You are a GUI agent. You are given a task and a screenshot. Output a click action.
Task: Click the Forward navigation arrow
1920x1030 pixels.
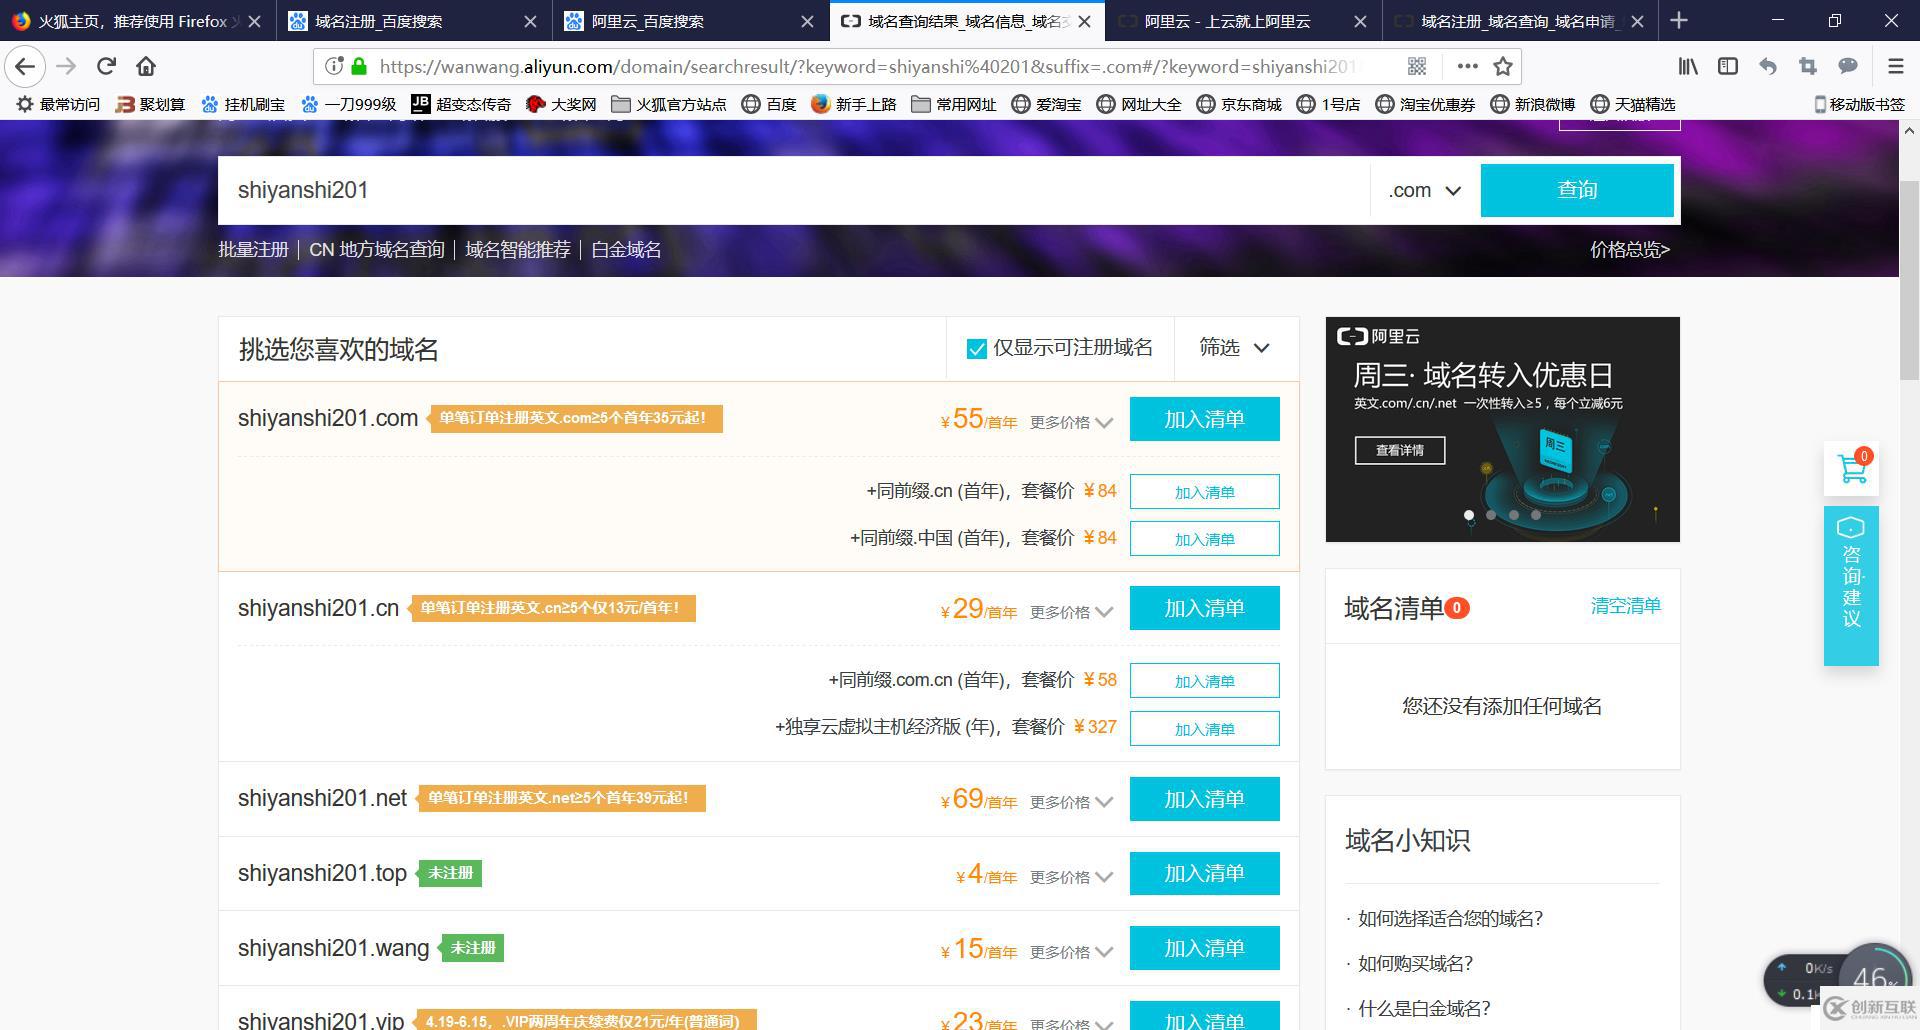66,66
